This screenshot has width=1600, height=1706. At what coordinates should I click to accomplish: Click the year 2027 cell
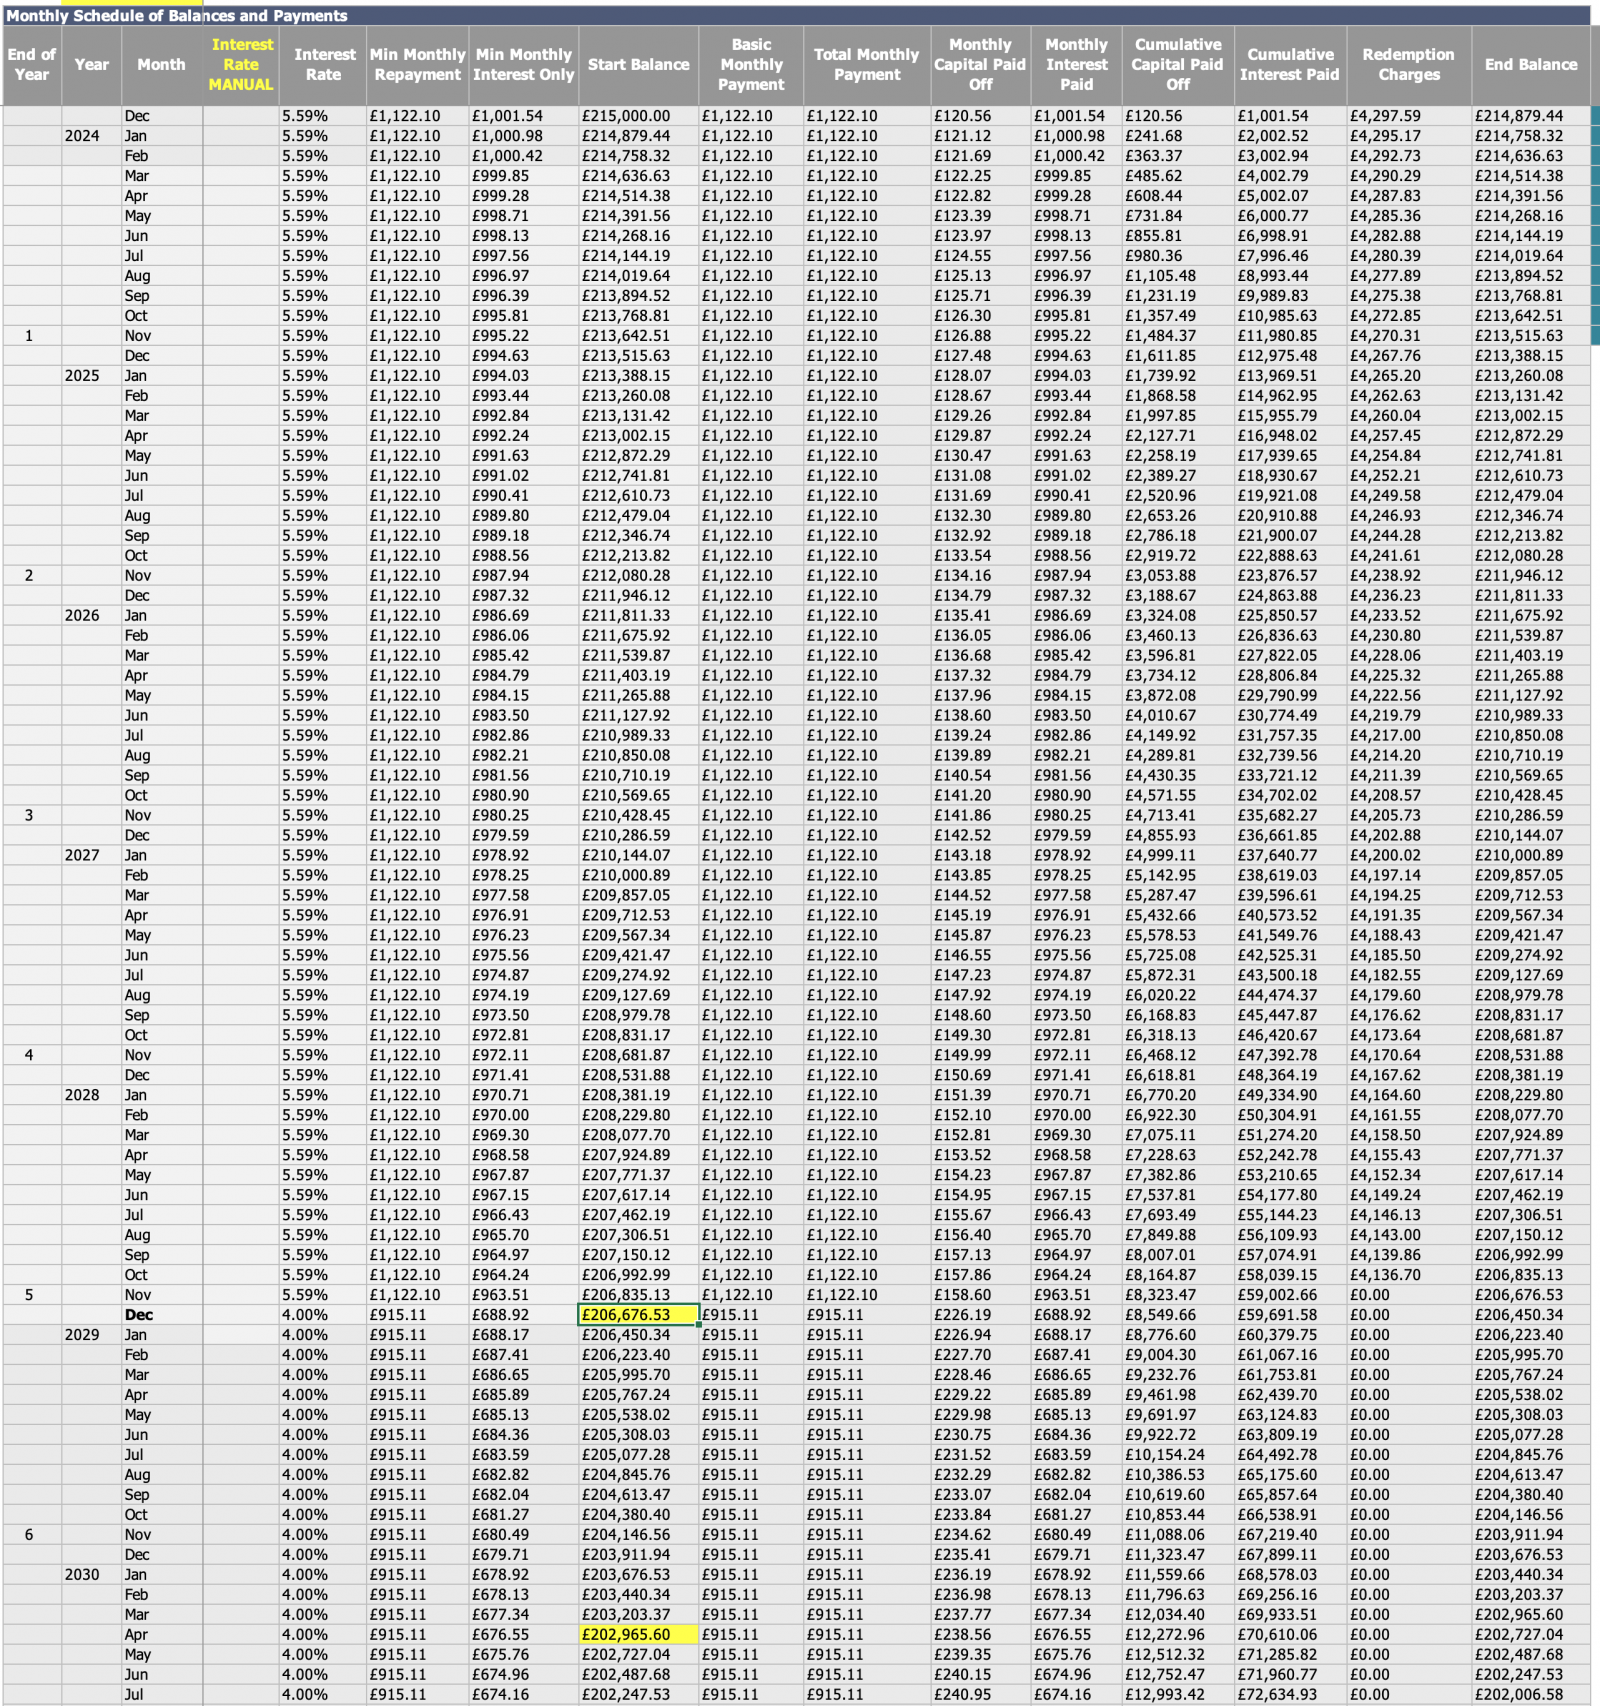[91, 856]
